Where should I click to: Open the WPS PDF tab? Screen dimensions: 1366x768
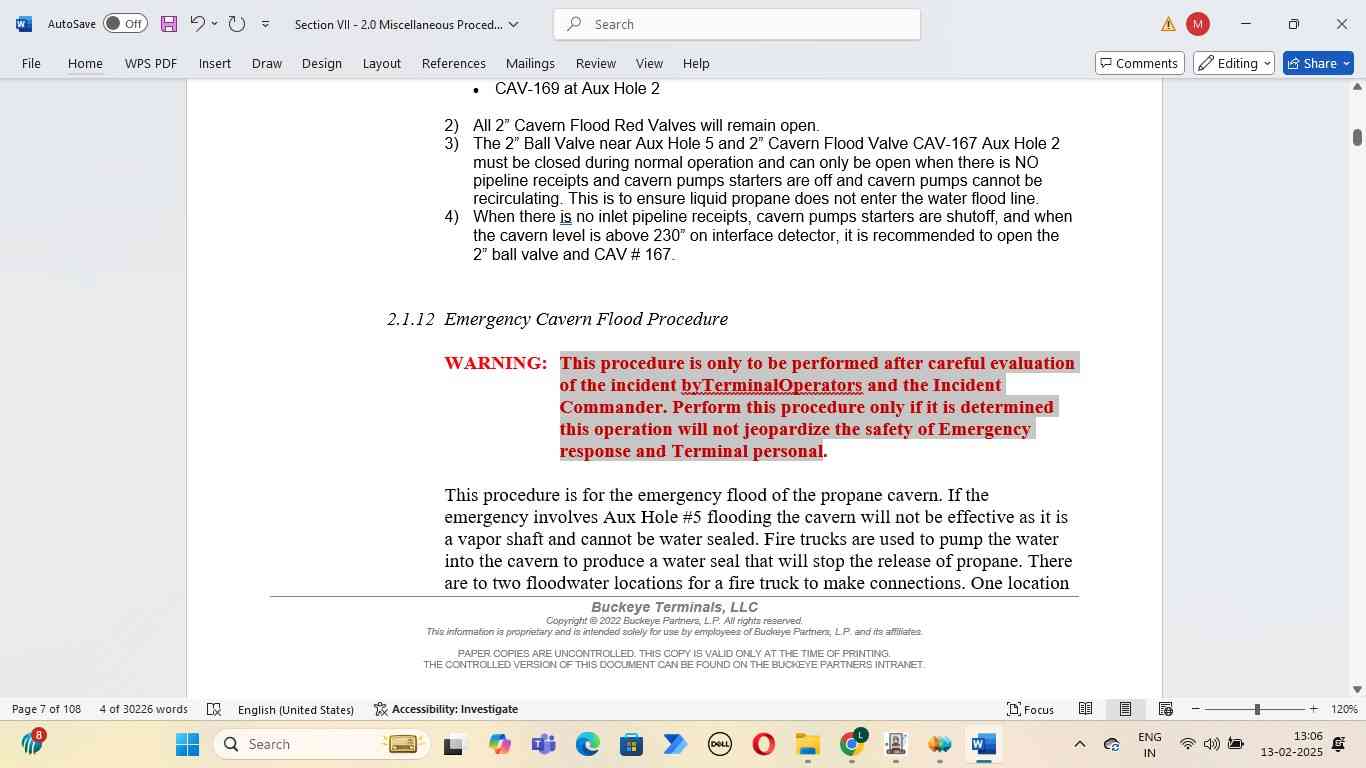[x=151, y=63]
